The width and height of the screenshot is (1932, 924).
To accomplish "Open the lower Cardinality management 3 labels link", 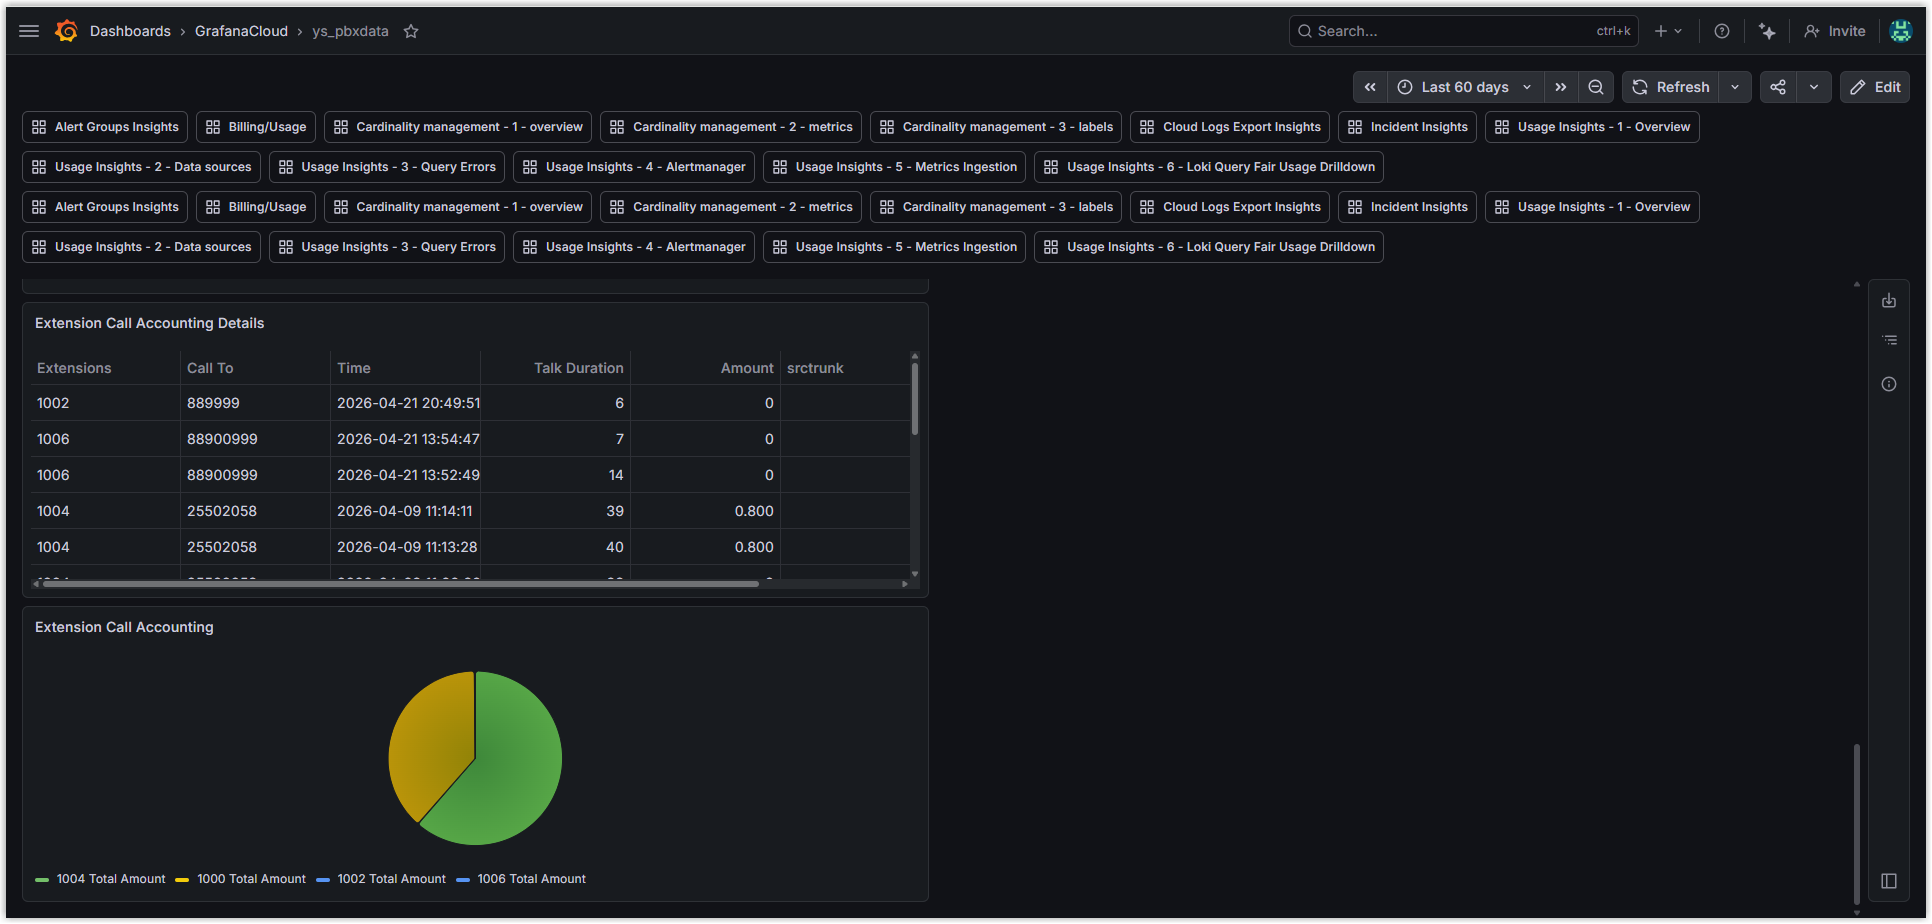I will pos(996,207).
